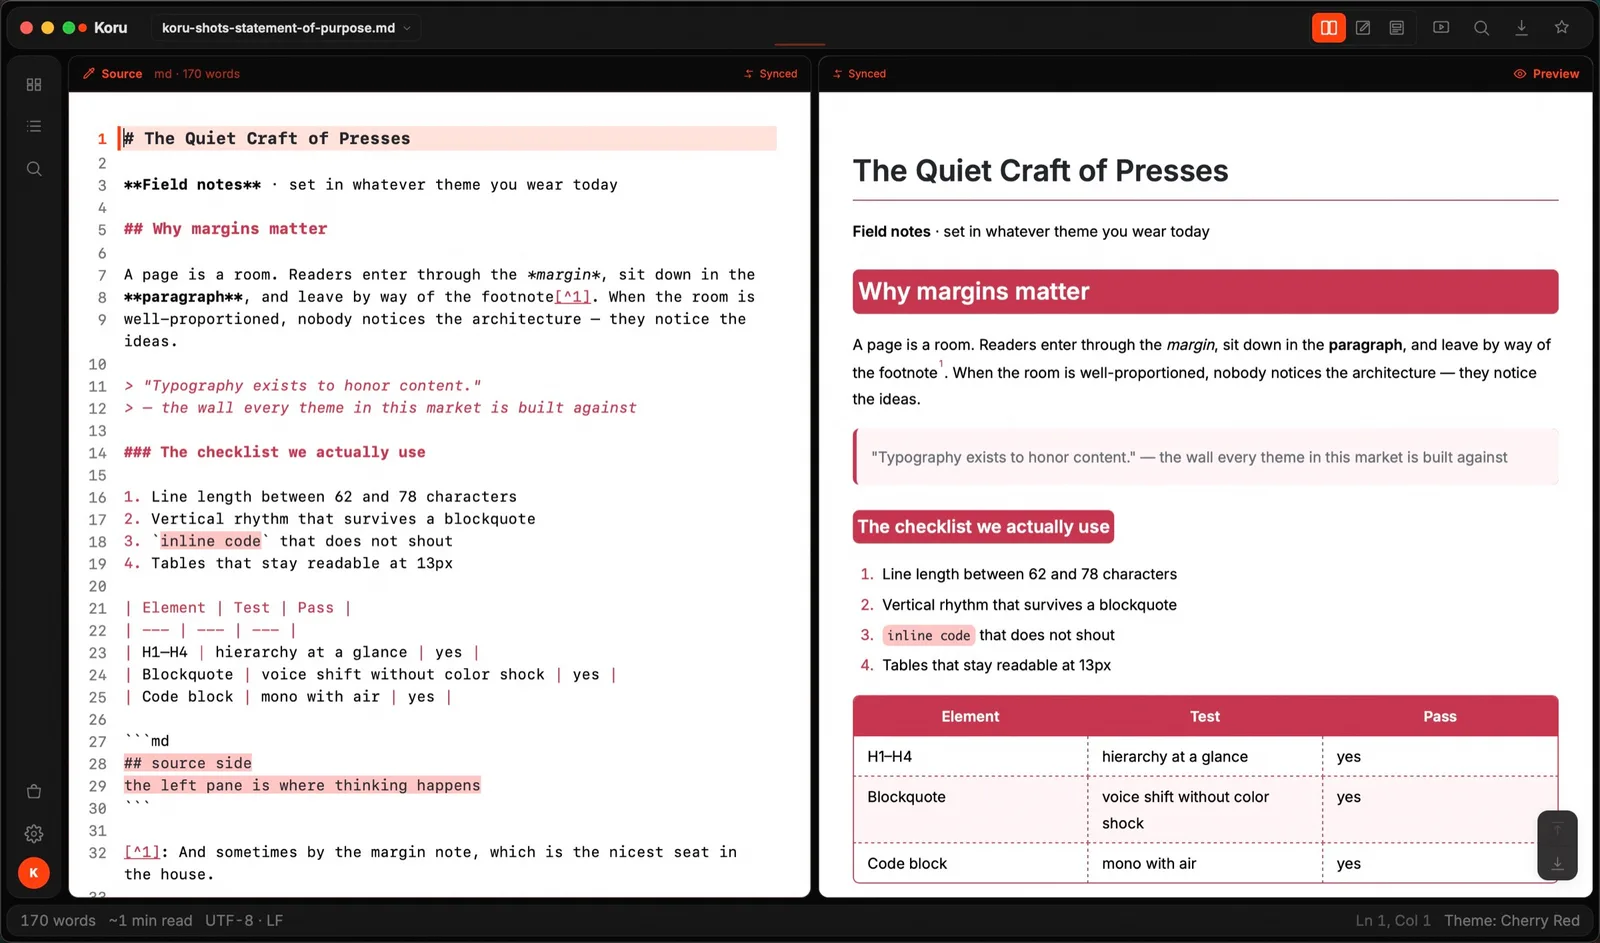
Task: Start presentation mode from the toolbar
Action: [x=1441, y=28]
